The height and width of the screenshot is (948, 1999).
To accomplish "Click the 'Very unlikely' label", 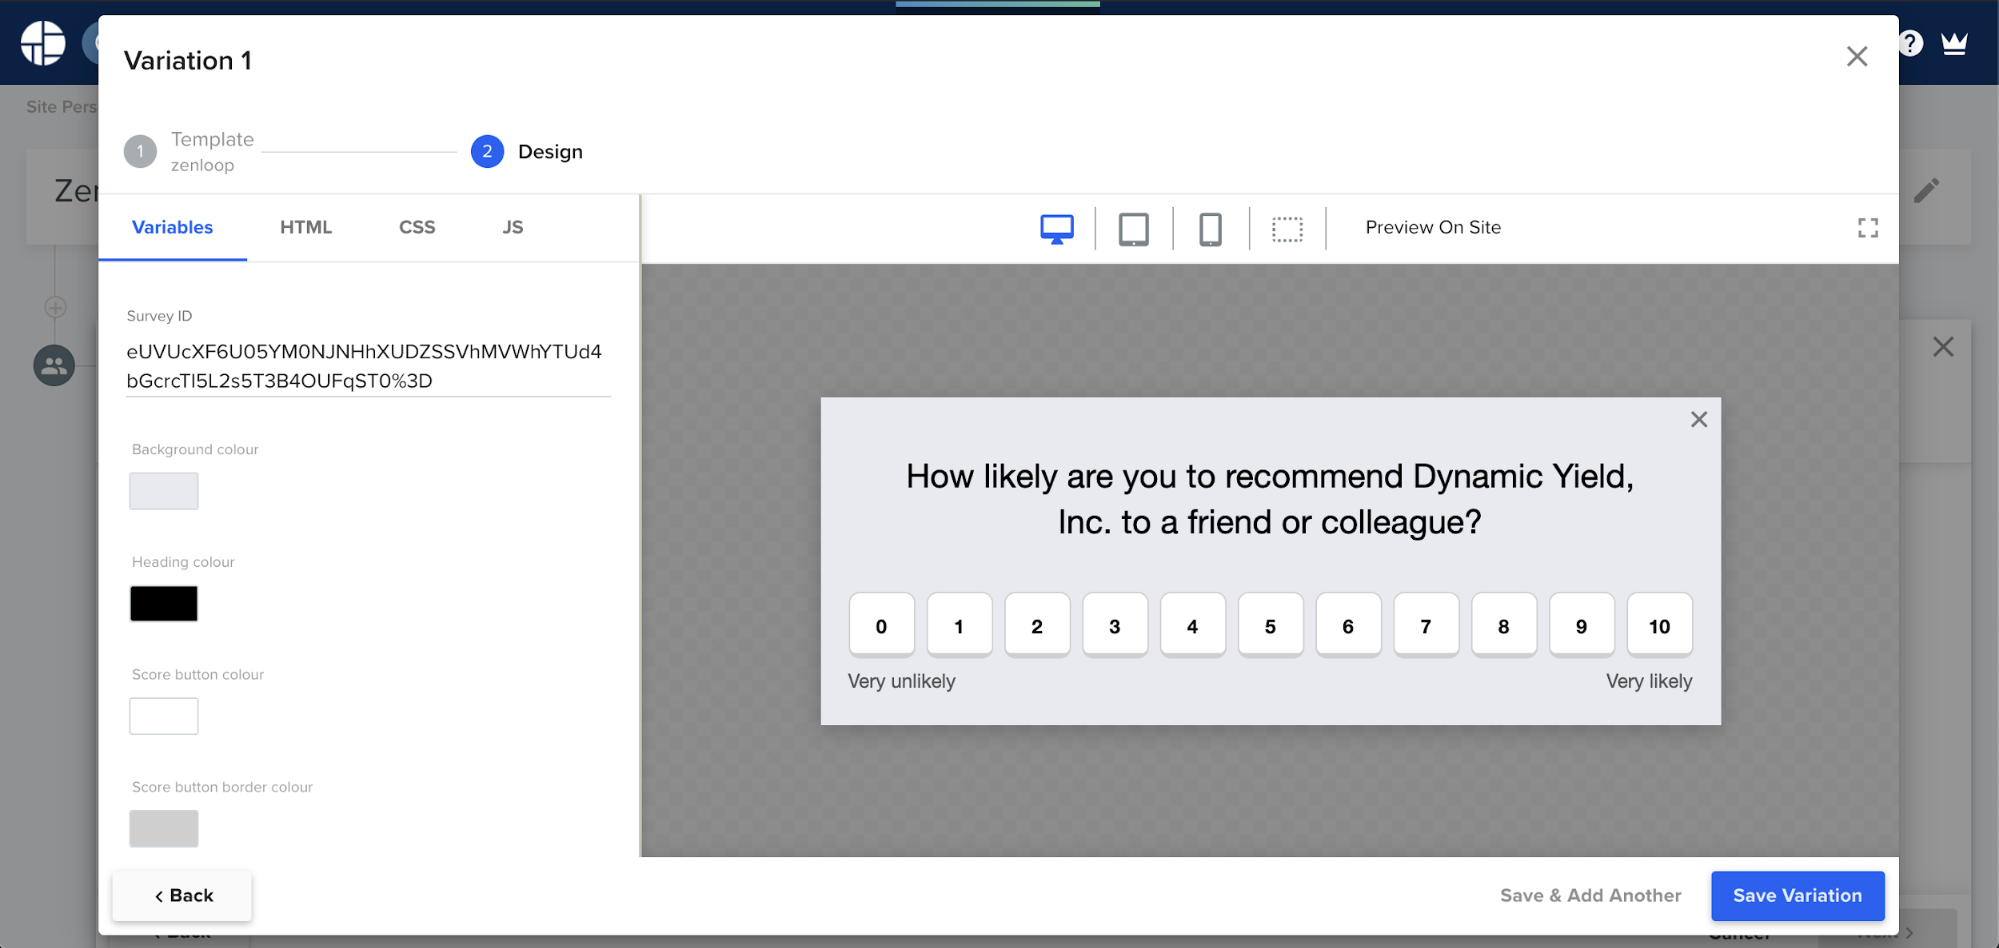I will click(901, 681).
